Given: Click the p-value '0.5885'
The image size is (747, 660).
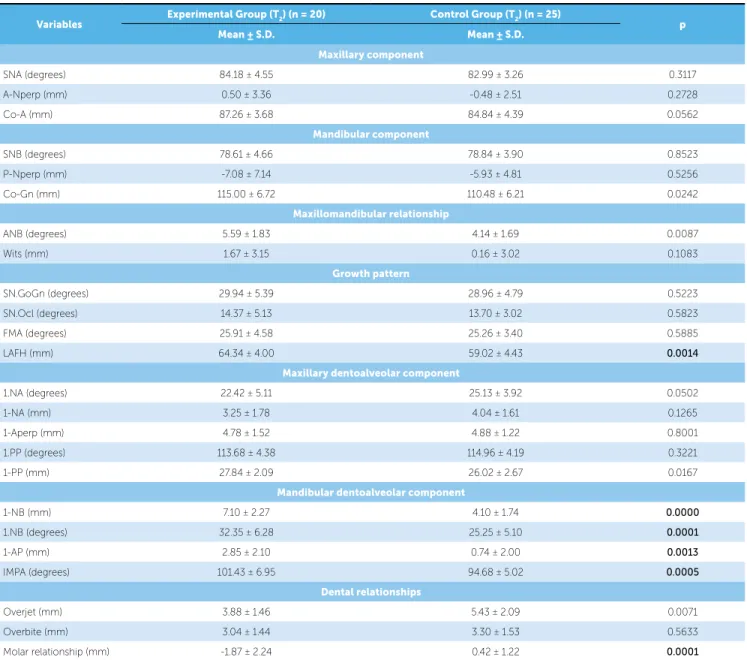Looking at the screenshot, I should coord(682,334).
